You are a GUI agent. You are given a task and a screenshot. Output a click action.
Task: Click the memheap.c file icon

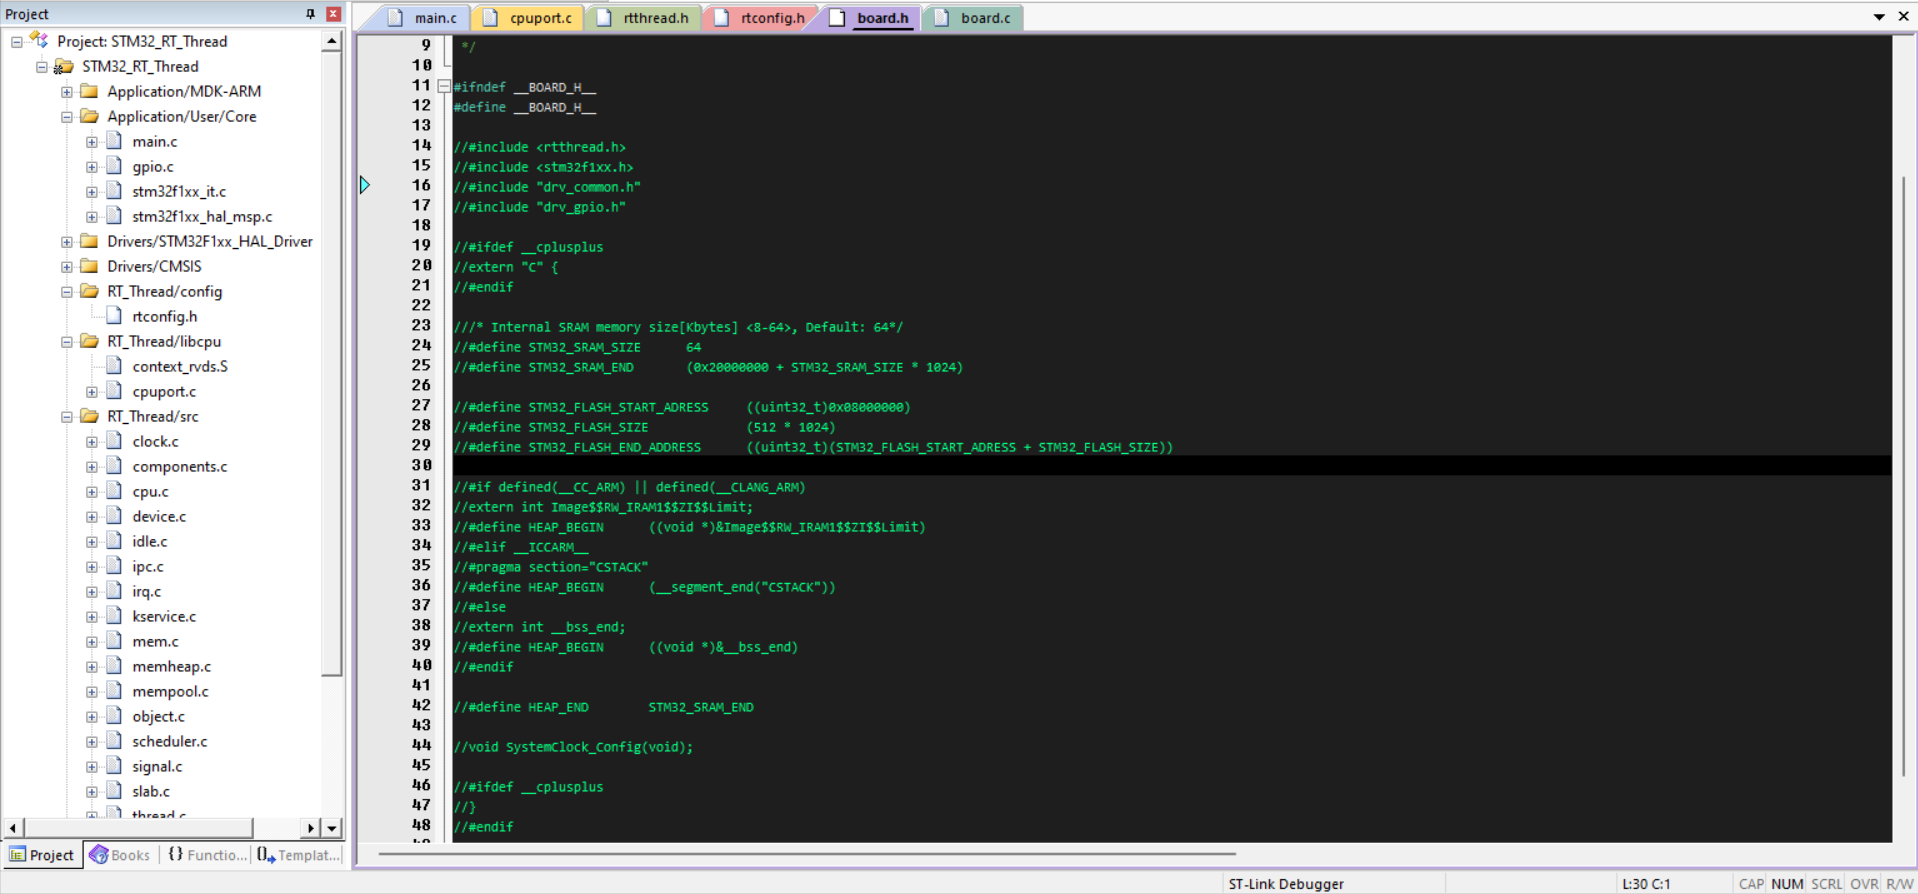114,666
